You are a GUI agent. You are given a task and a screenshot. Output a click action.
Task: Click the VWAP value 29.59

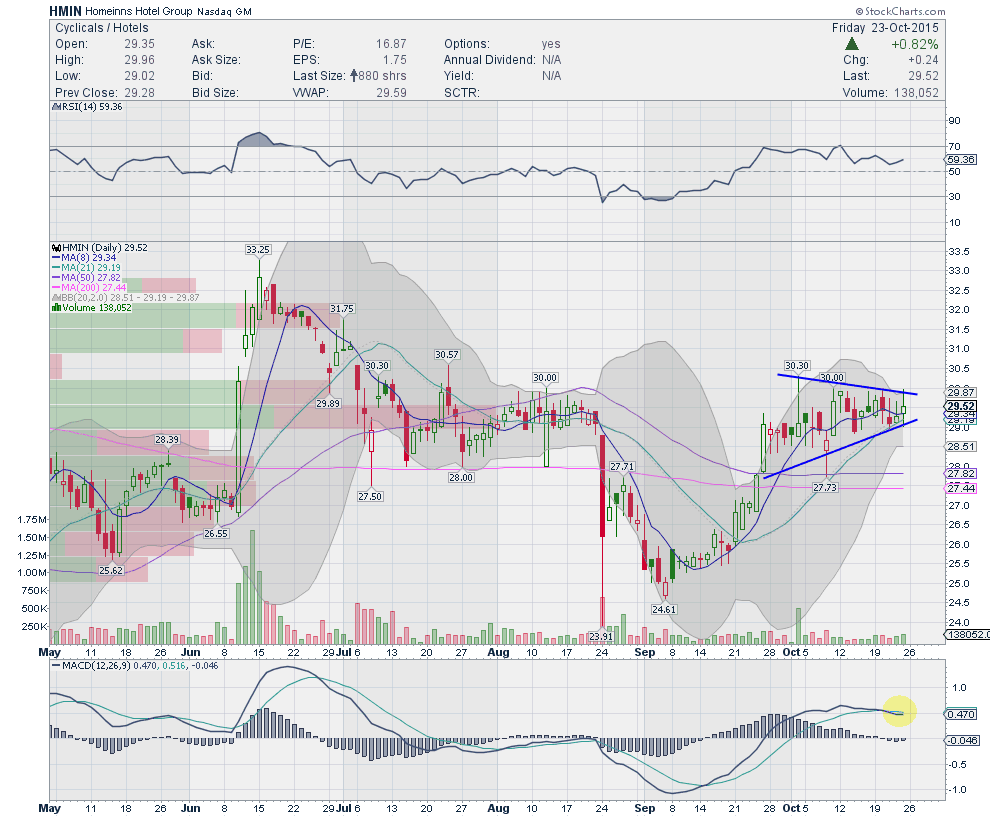[x=391, y=92]
